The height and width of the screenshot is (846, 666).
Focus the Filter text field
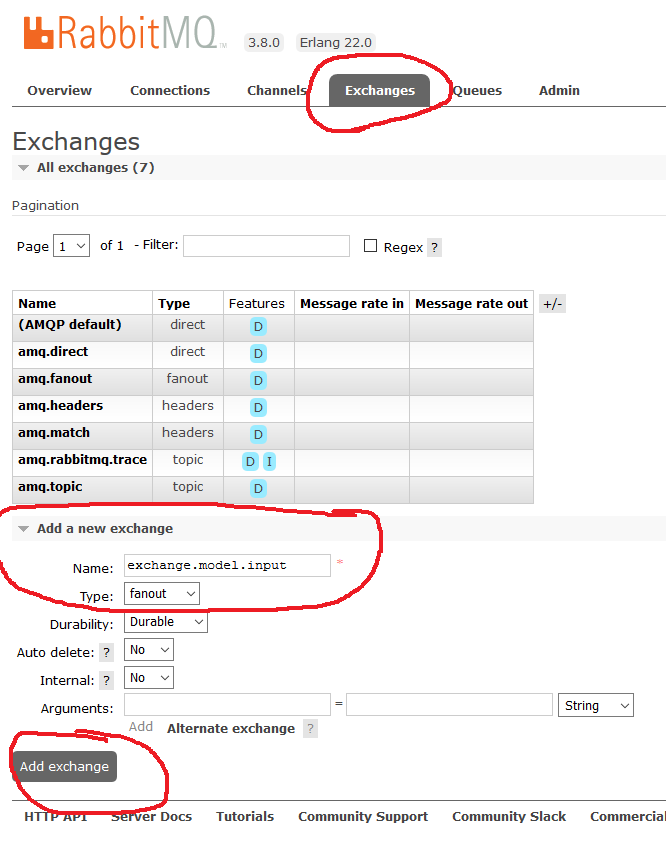click(267, 246)
